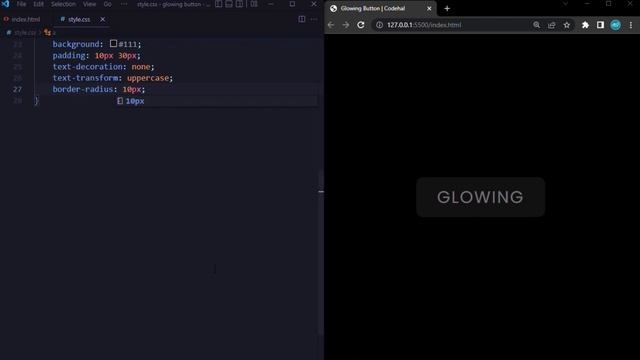Image resolution: width=640 pixels, height=360 pixels.
Task: Close the Glowing Button browser tab
Action: 429,8
